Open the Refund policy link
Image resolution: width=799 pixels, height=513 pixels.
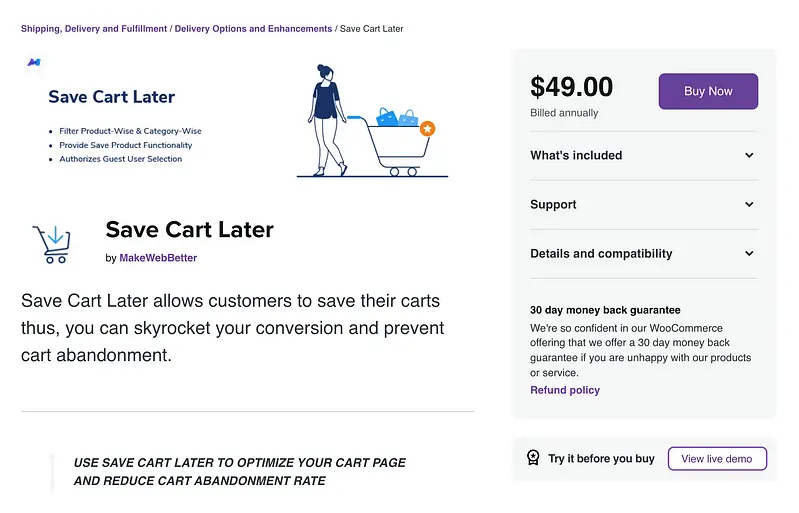click(x=565, y=390)
